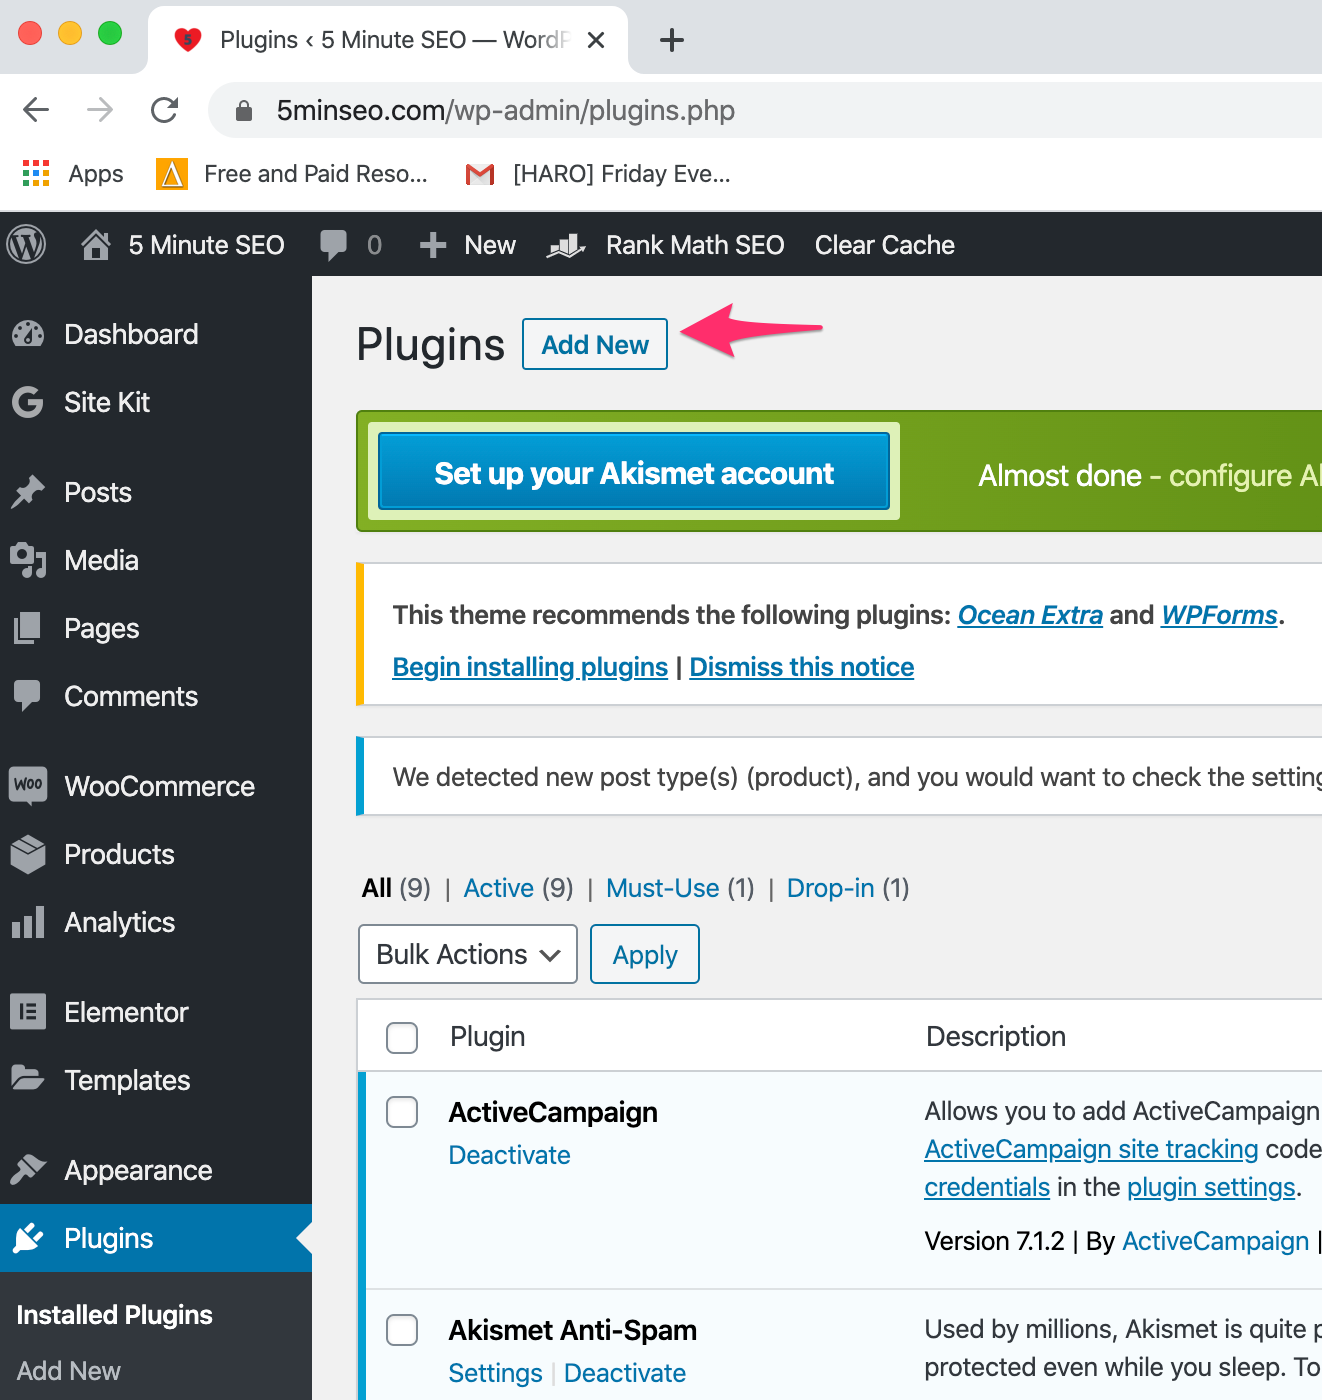Open the Dashboard menu item
This screenshot has width=1322, height=1400.
point(156,334)
